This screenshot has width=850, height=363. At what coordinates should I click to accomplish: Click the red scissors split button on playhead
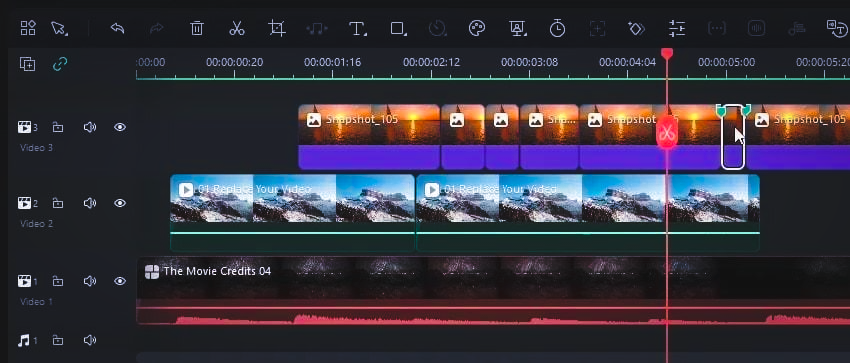click(667, 132)
